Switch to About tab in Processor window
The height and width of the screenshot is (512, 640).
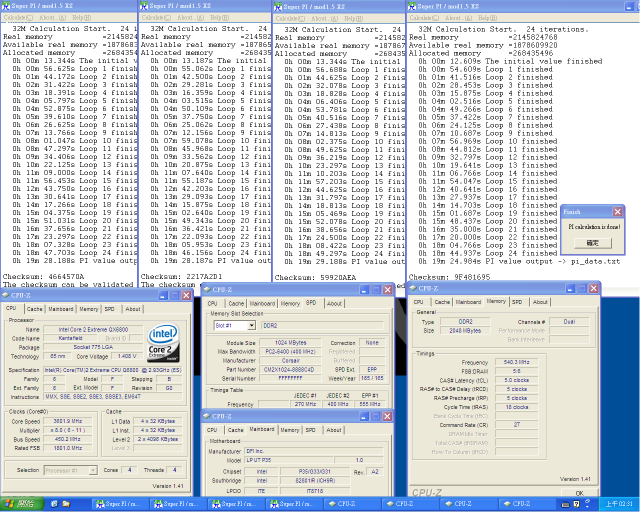(133, 309)
